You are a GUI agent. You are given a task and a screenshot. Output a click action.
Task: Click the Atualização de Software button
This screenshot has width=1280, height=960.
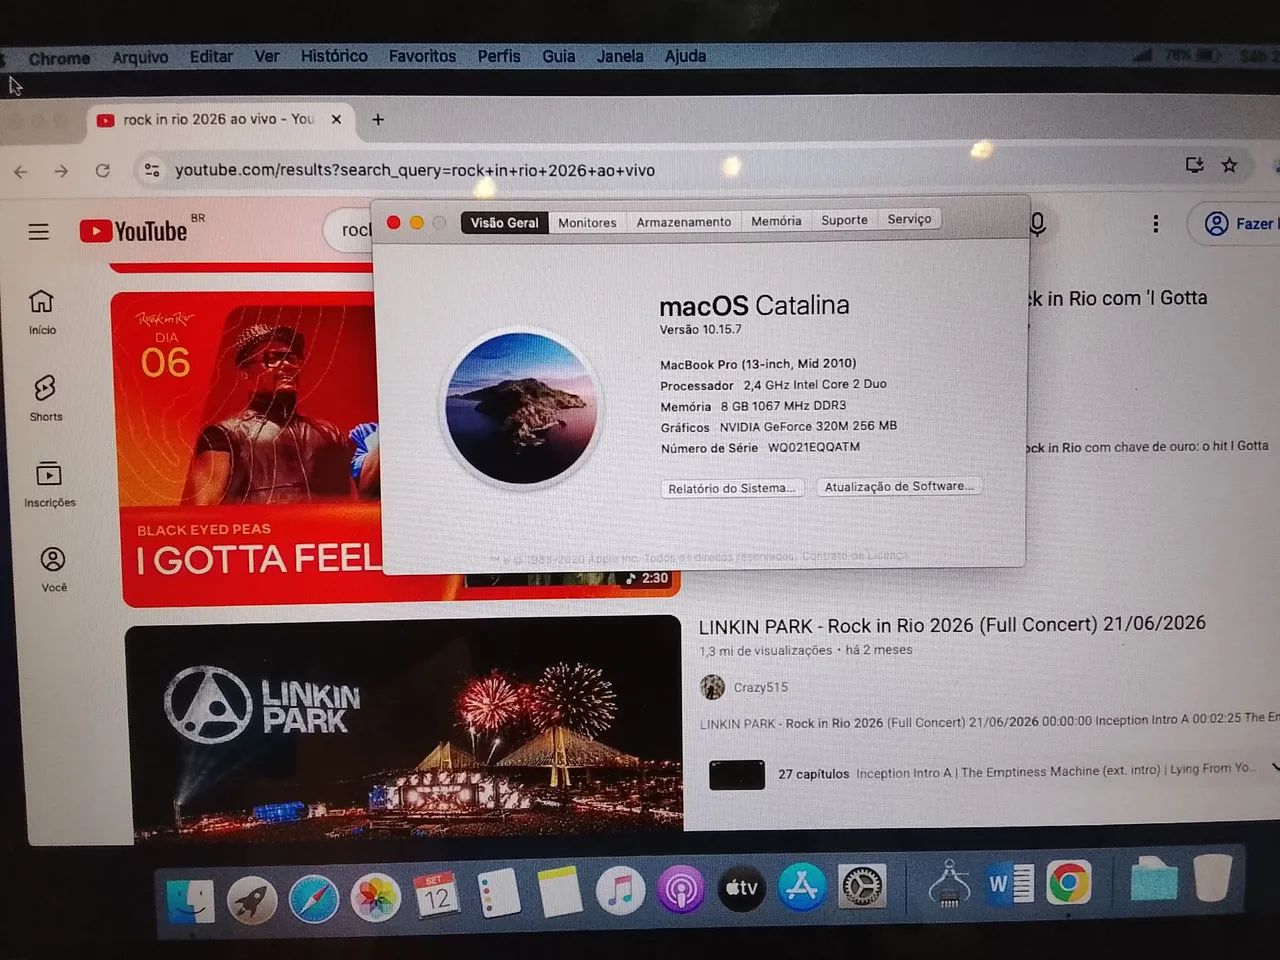click(x=899, y=486)
